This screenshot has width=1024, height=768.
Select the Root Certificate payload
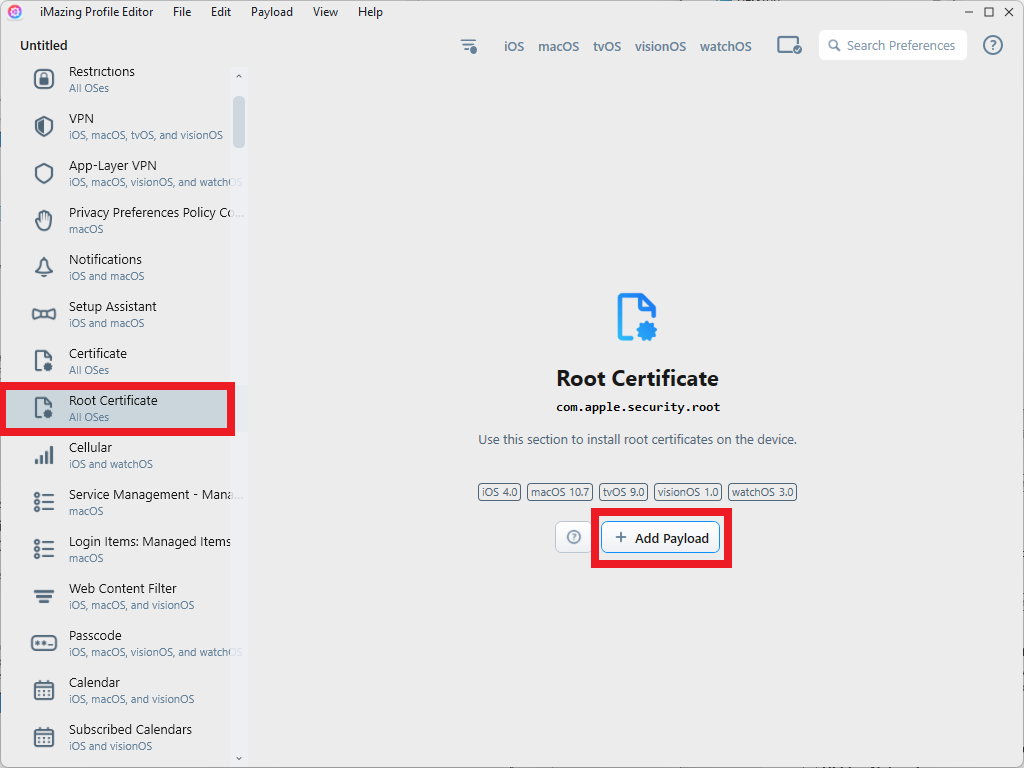tap(118, 408)
